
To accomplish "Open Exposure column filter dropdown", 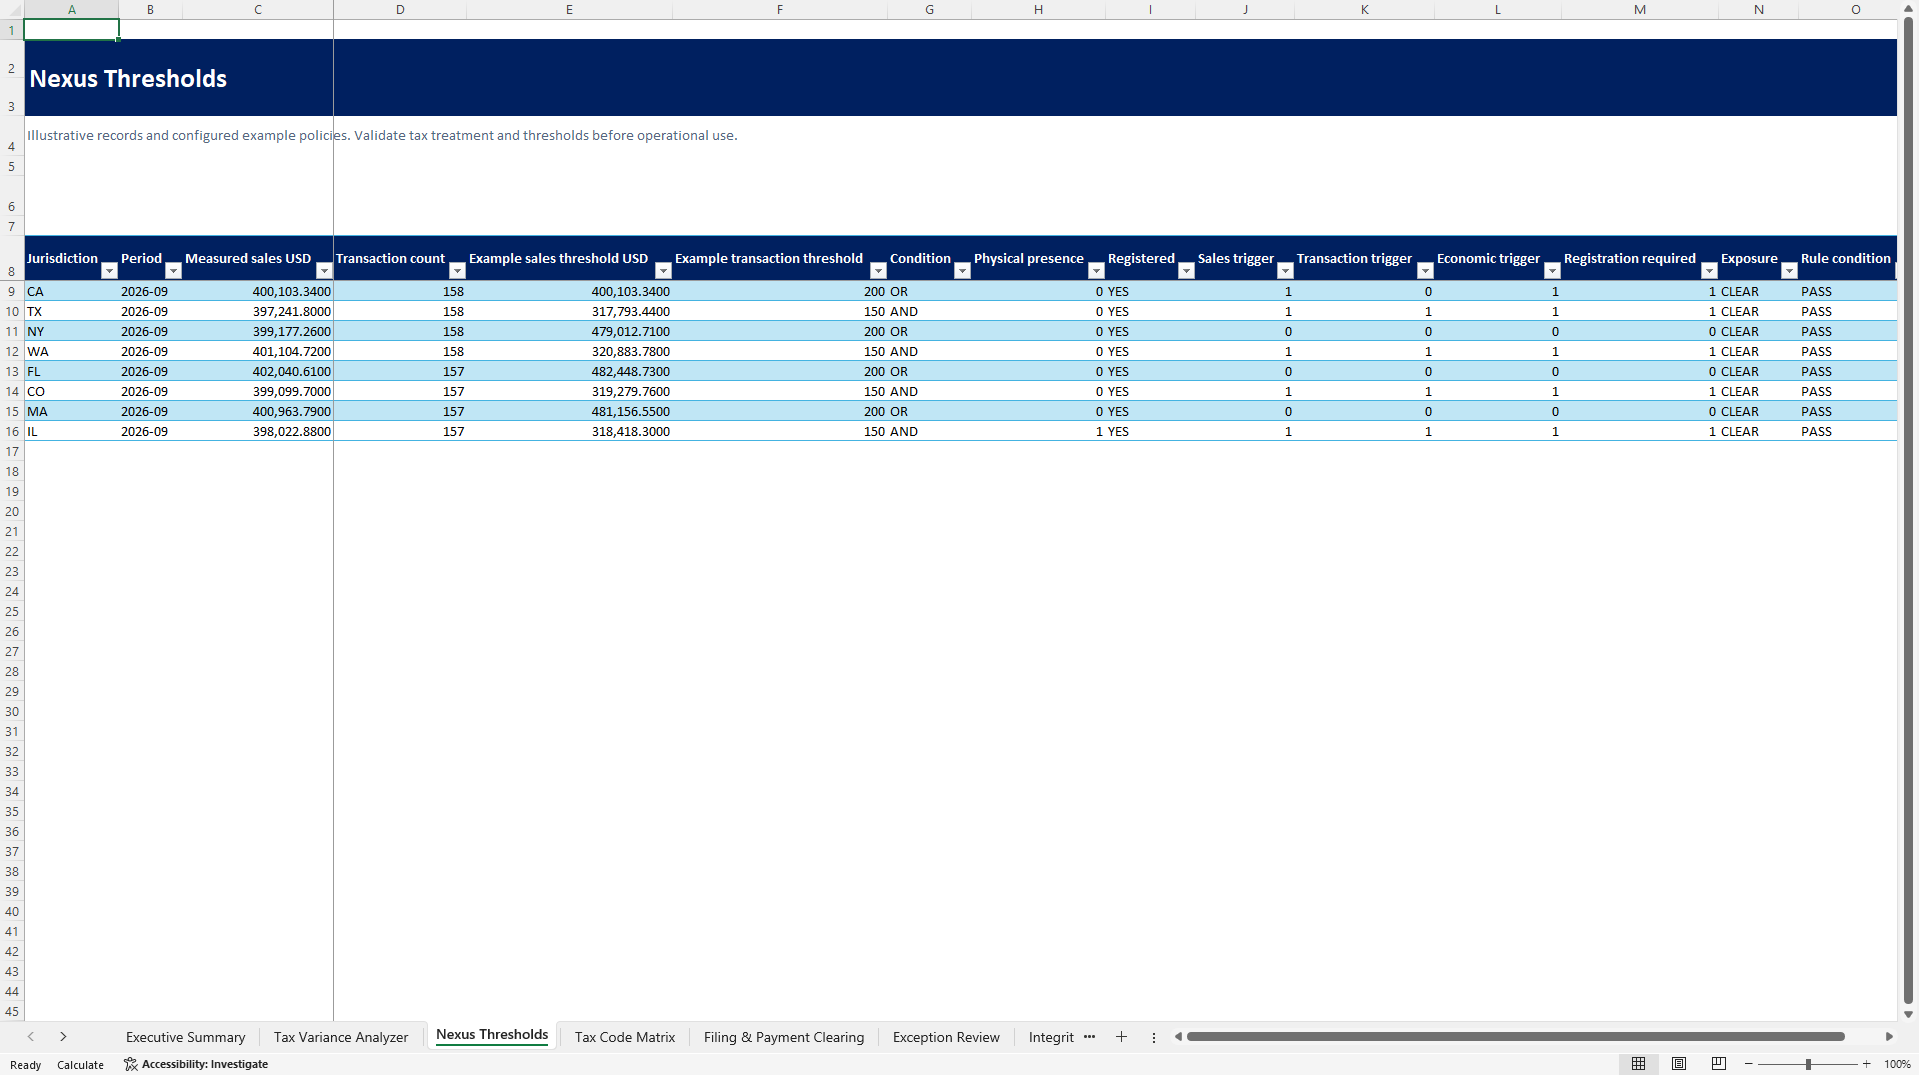I will pyautogui.click(x=1789, y=271).
